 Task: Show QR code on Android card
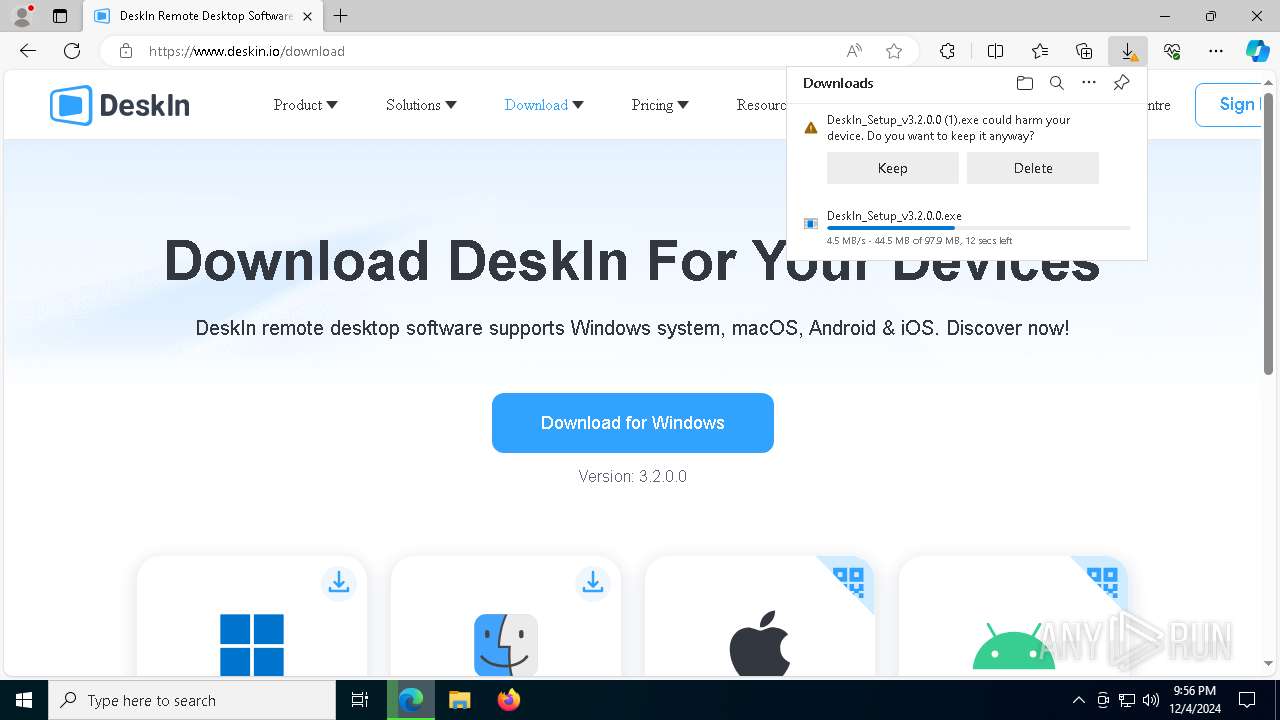[1102, 582]
